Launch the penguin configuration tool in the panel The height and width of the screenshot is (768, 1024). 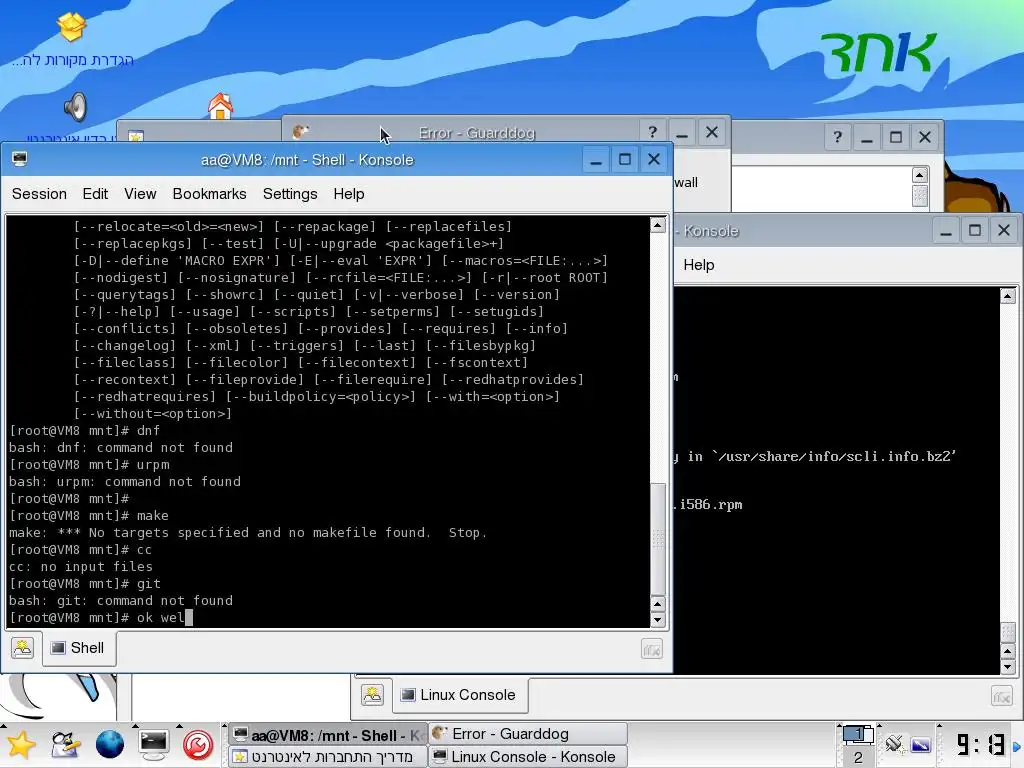coord(65,745)
